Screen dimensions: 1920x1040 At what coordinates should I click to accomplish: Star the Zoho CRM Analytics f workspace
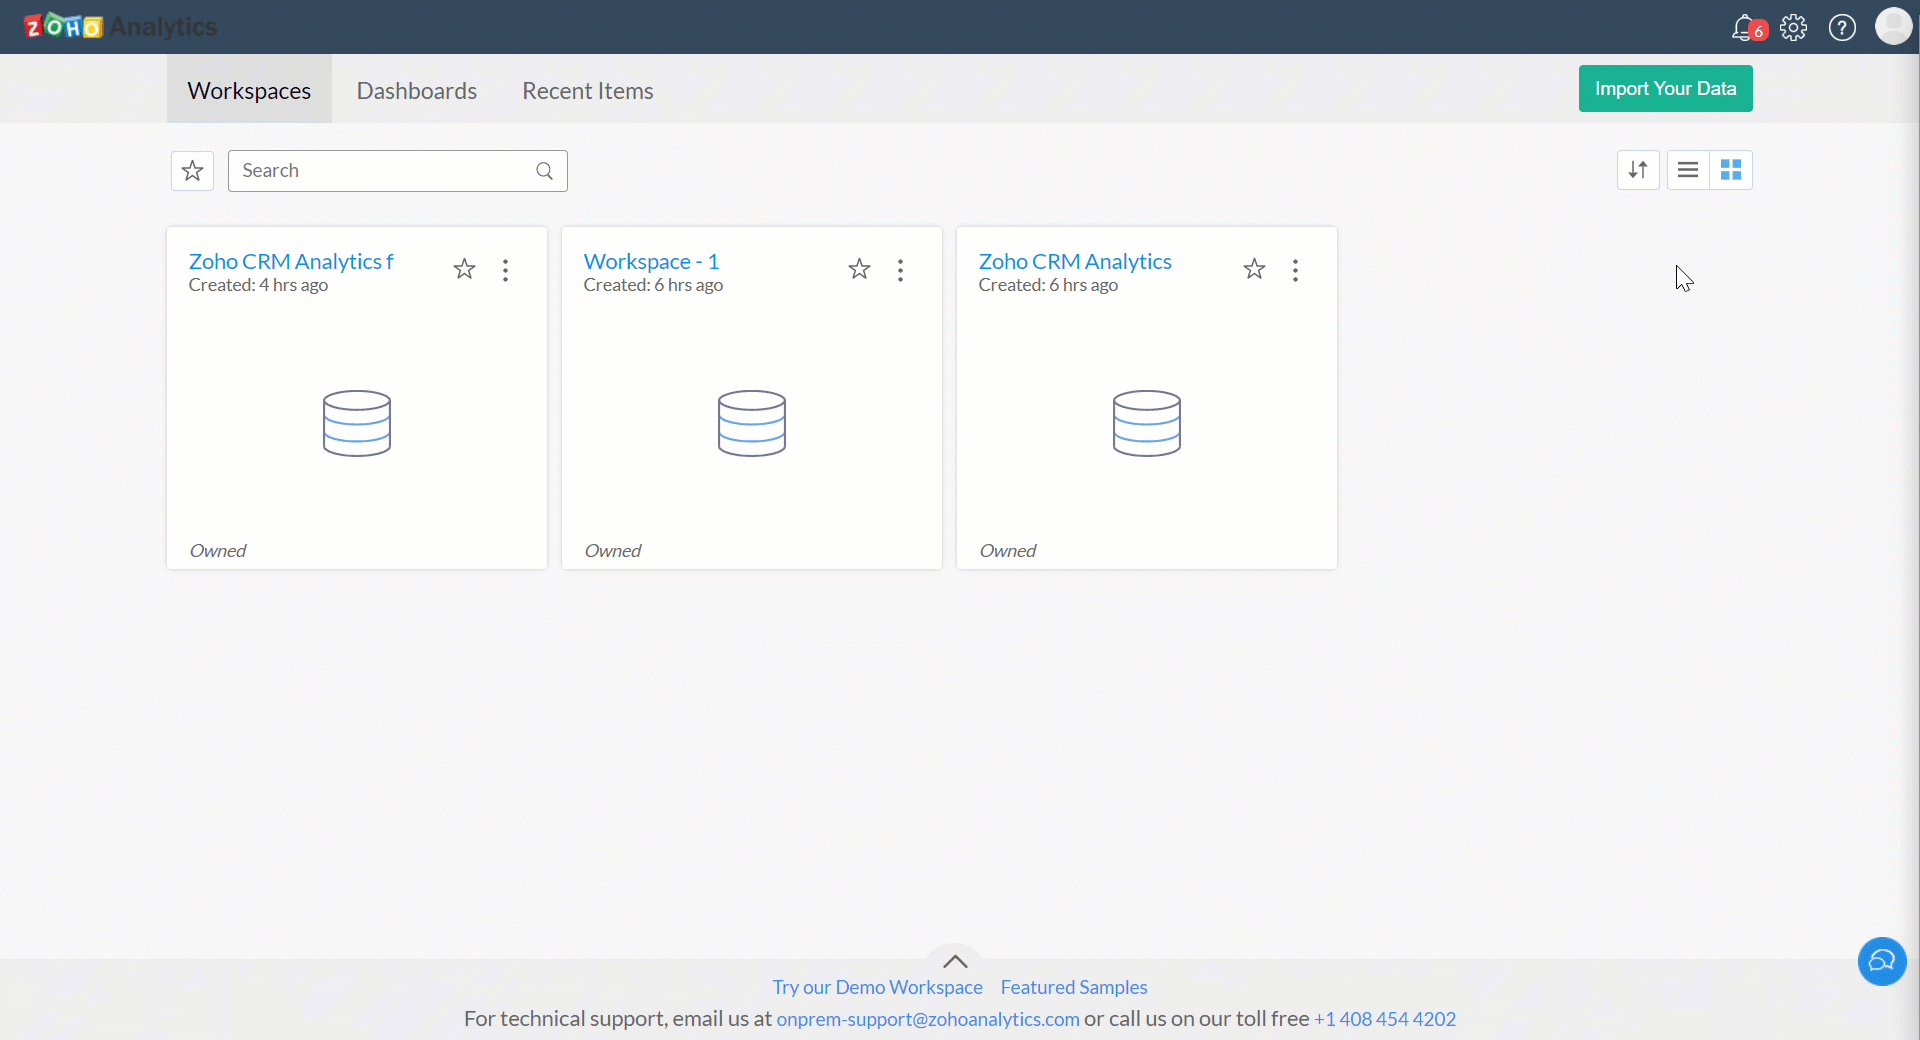464,269
